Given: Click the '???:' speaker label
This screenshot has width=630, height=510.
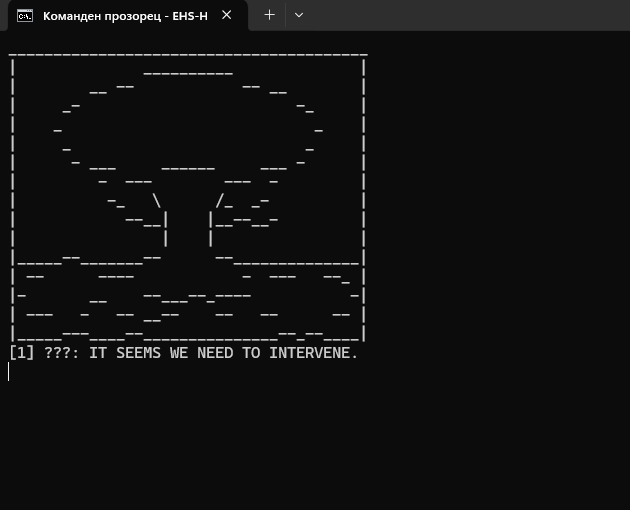Looking at the screenshot, I should [62, 353].
